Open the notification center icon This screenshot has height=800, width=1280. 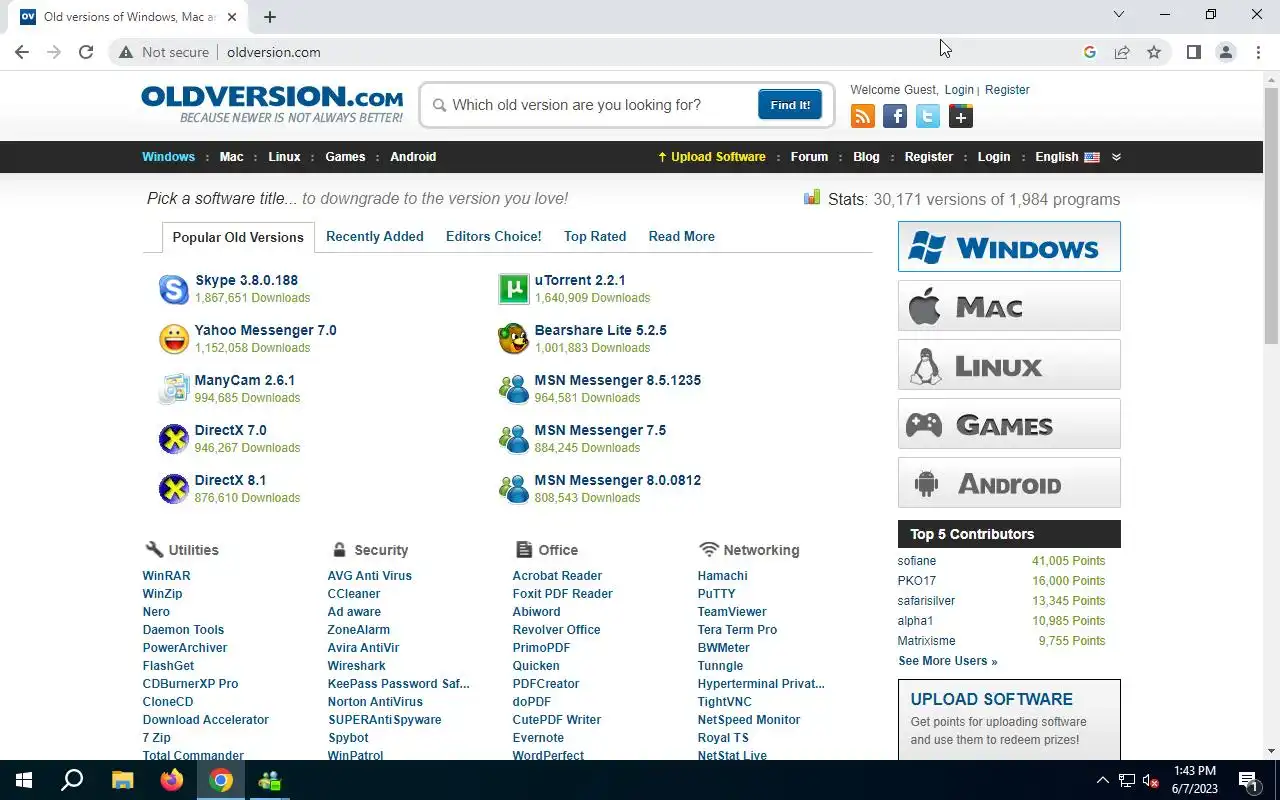coord(1248,780)
